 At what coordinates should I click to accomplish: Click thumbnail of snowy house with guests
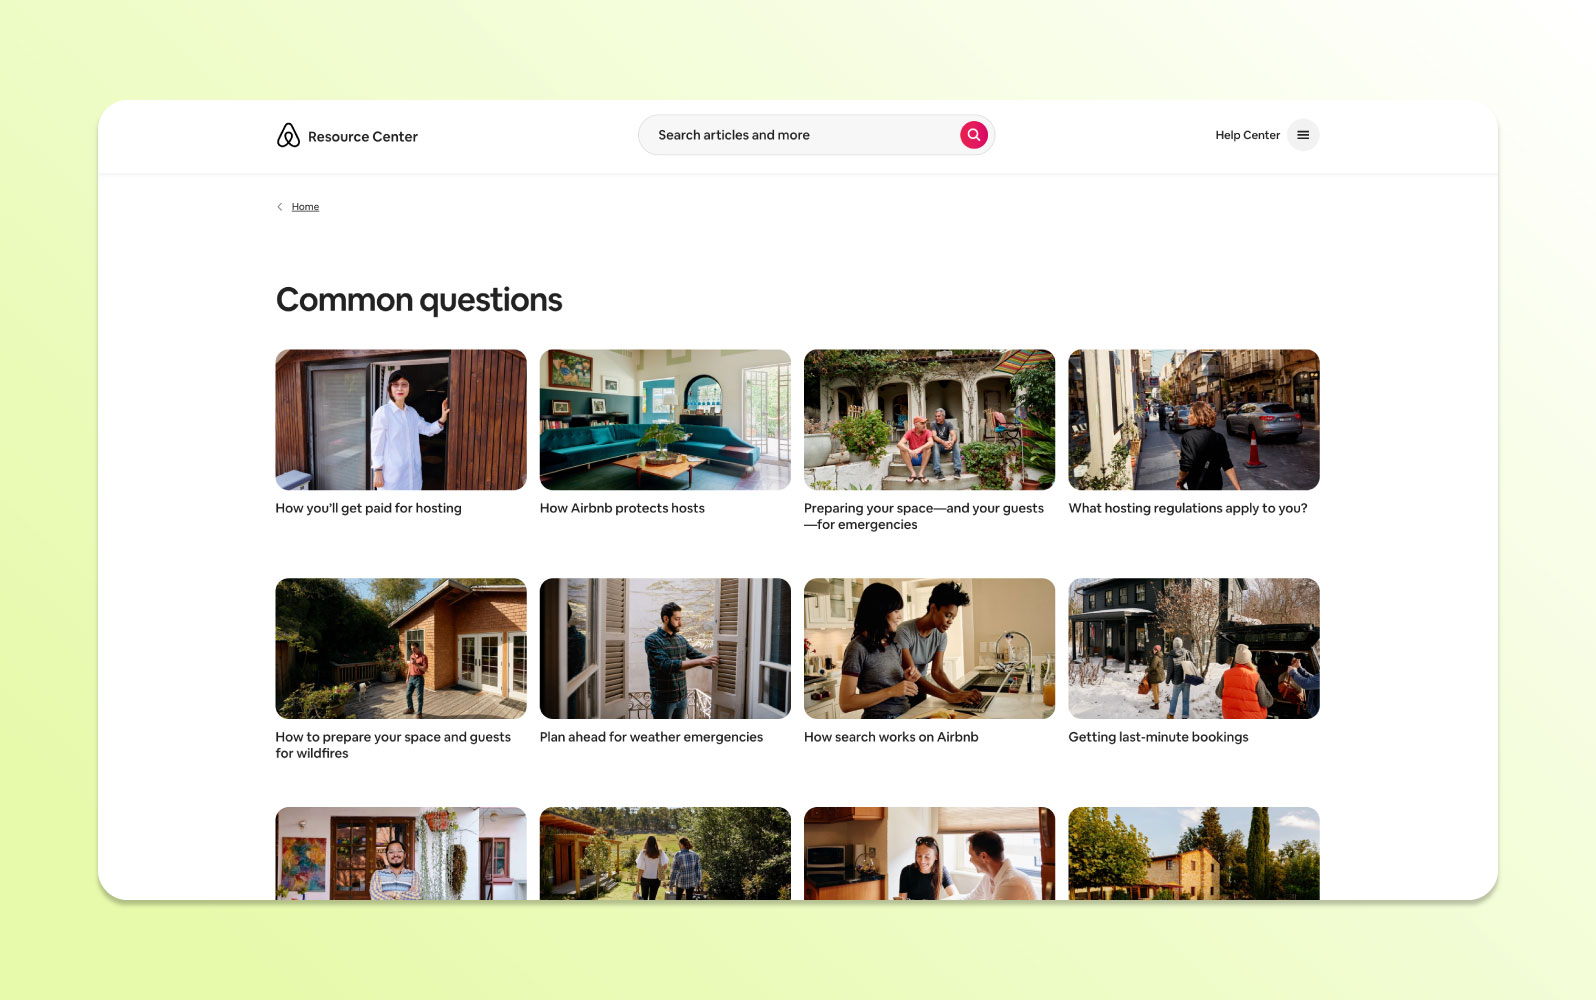(1194, 648)
